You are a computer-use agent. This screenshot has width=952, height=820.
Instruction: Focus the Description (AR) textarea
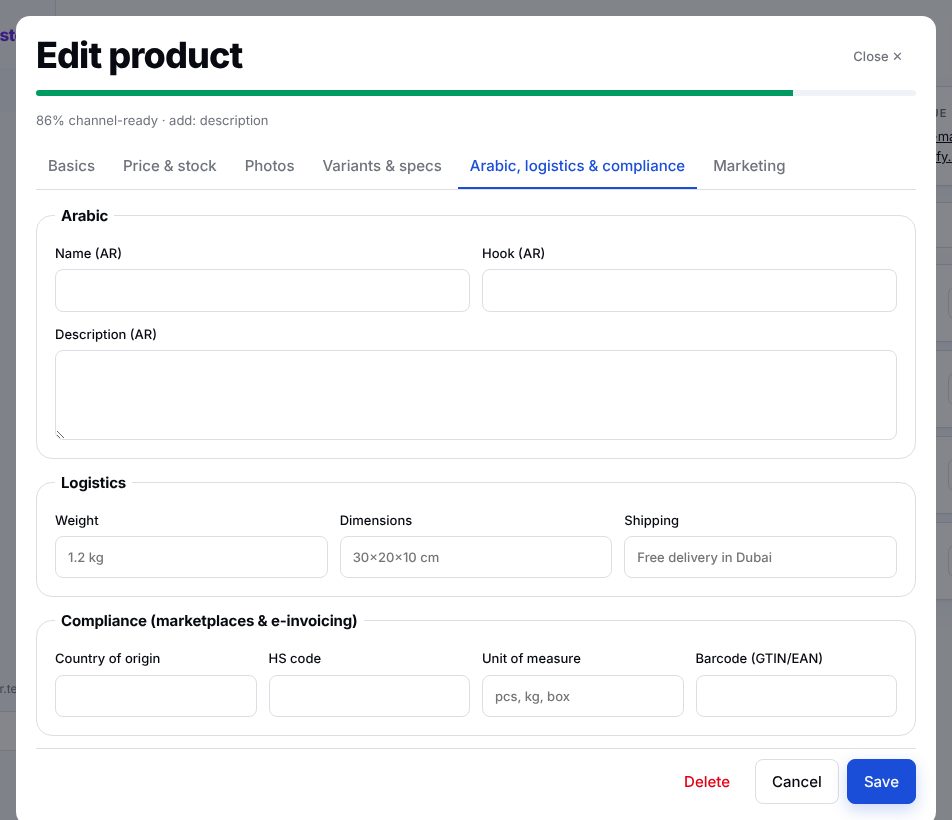tap(475, 395)
